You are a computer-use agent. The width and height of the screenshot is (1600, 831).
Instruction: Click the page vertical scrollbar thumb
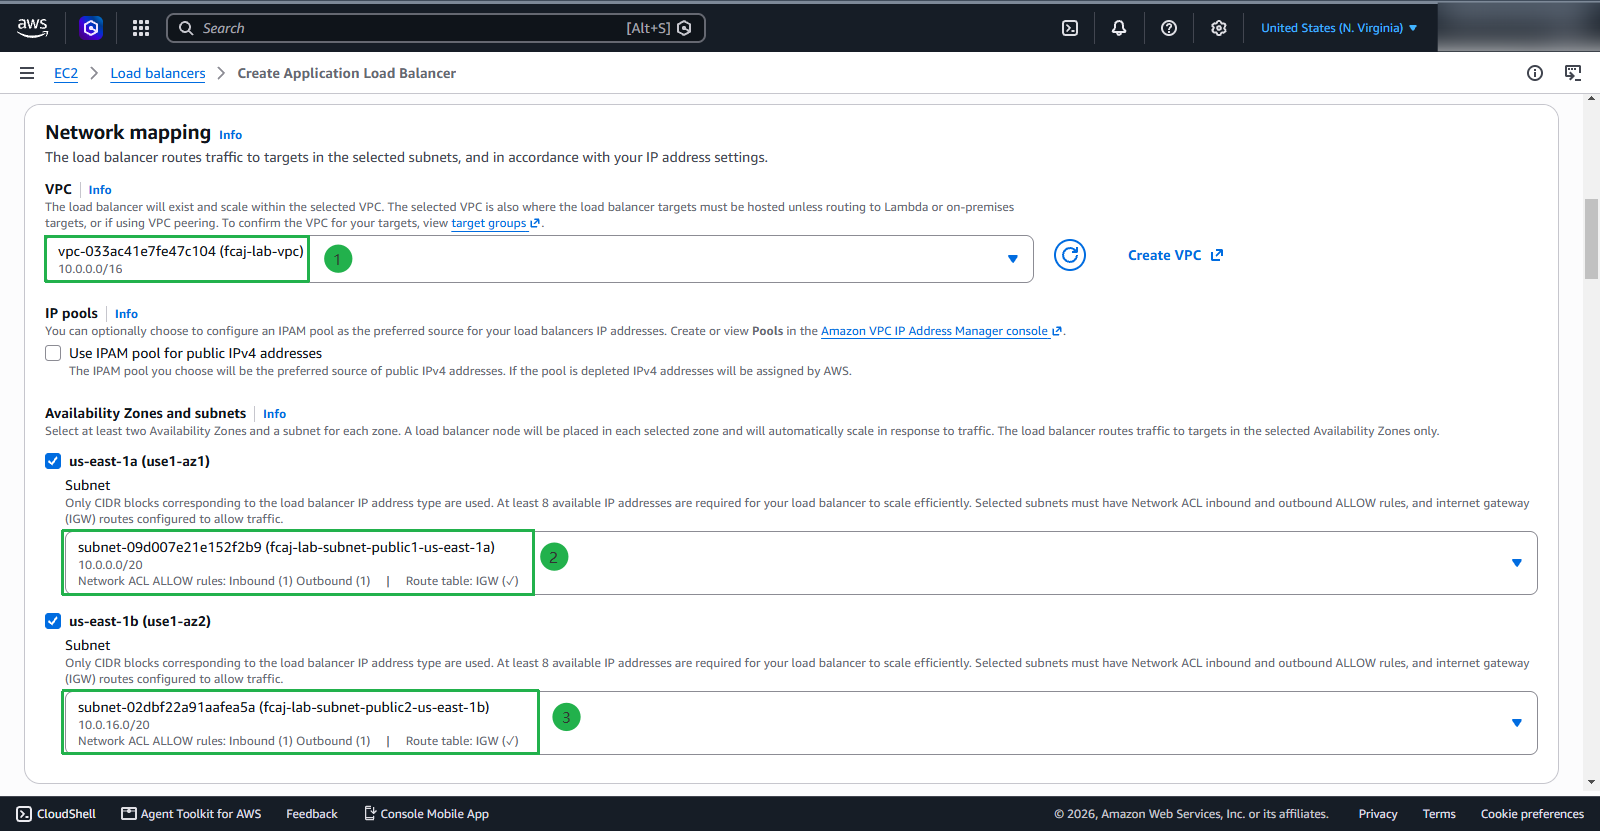coord(1592,239)
